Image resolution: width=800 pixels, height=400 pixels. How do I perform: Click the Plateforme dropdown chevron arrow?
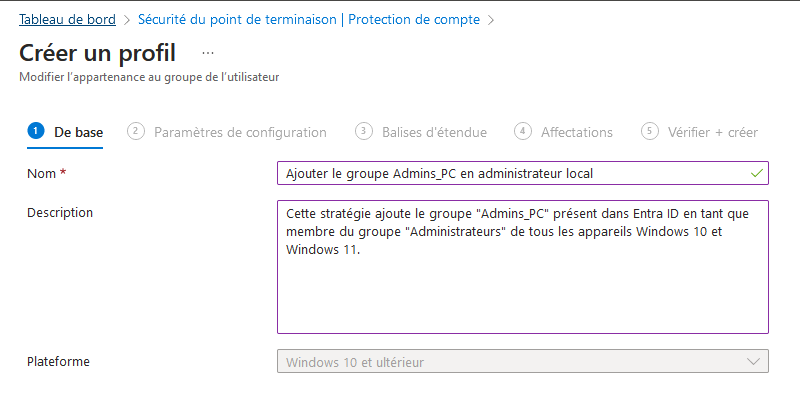pos(753,361)
